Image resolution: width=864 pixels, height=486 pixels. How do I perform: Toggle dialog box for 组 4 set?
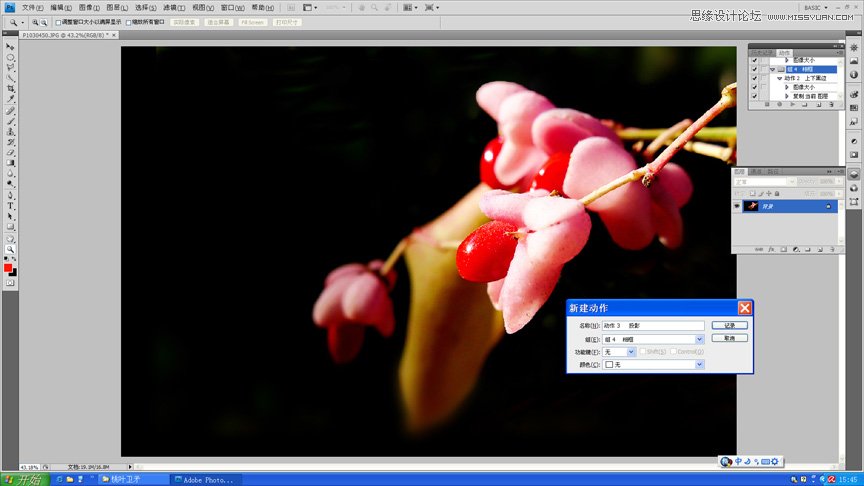pyautogui.click(x=764, y=69)
